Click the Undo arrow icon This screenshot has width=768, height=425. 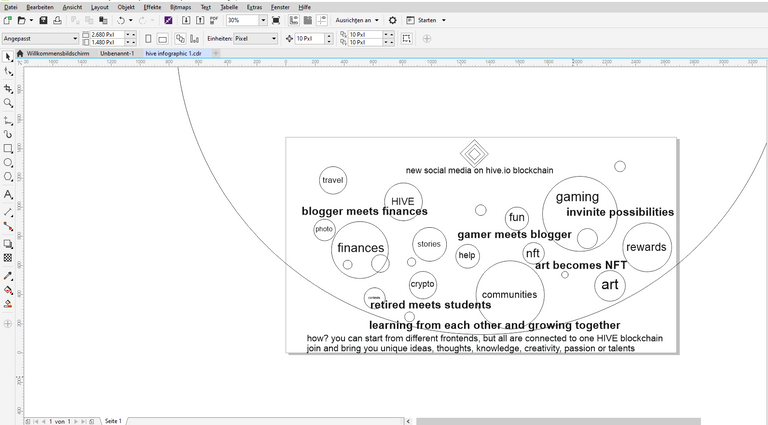tap(120, 20)
